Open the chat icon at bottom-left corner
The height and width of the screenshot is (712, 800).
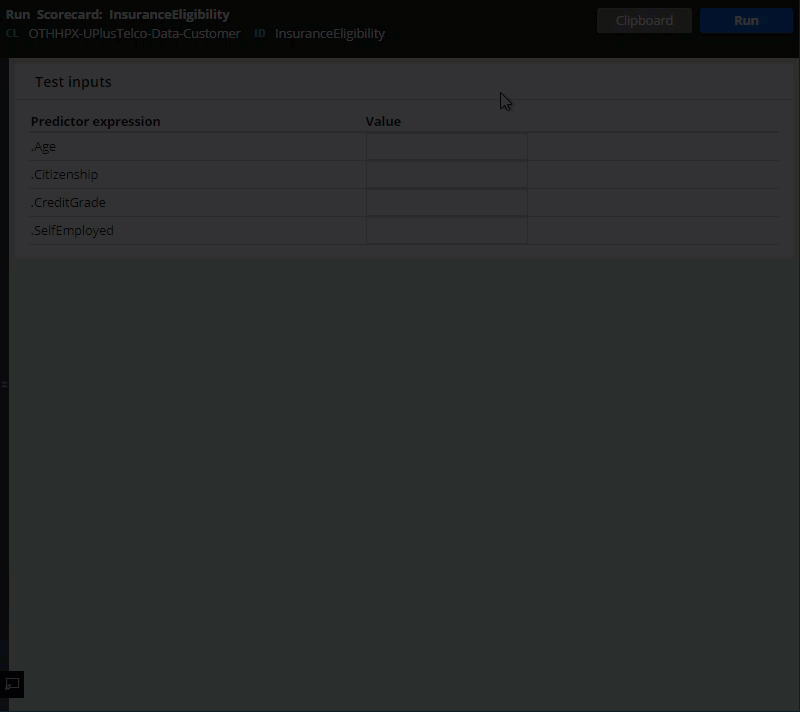point(13,684)
